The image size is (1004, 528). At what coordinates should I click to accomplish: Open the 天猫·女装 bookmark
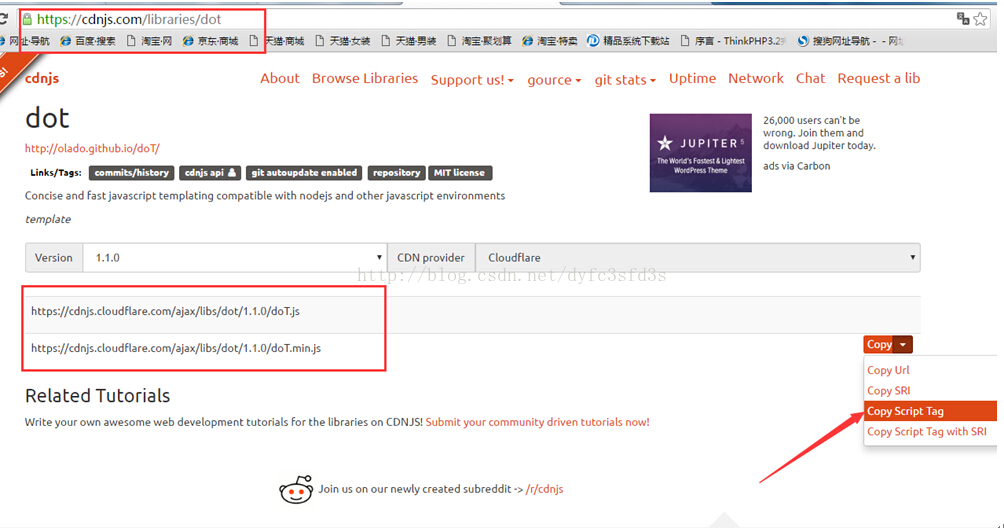(x=343, y=41)
